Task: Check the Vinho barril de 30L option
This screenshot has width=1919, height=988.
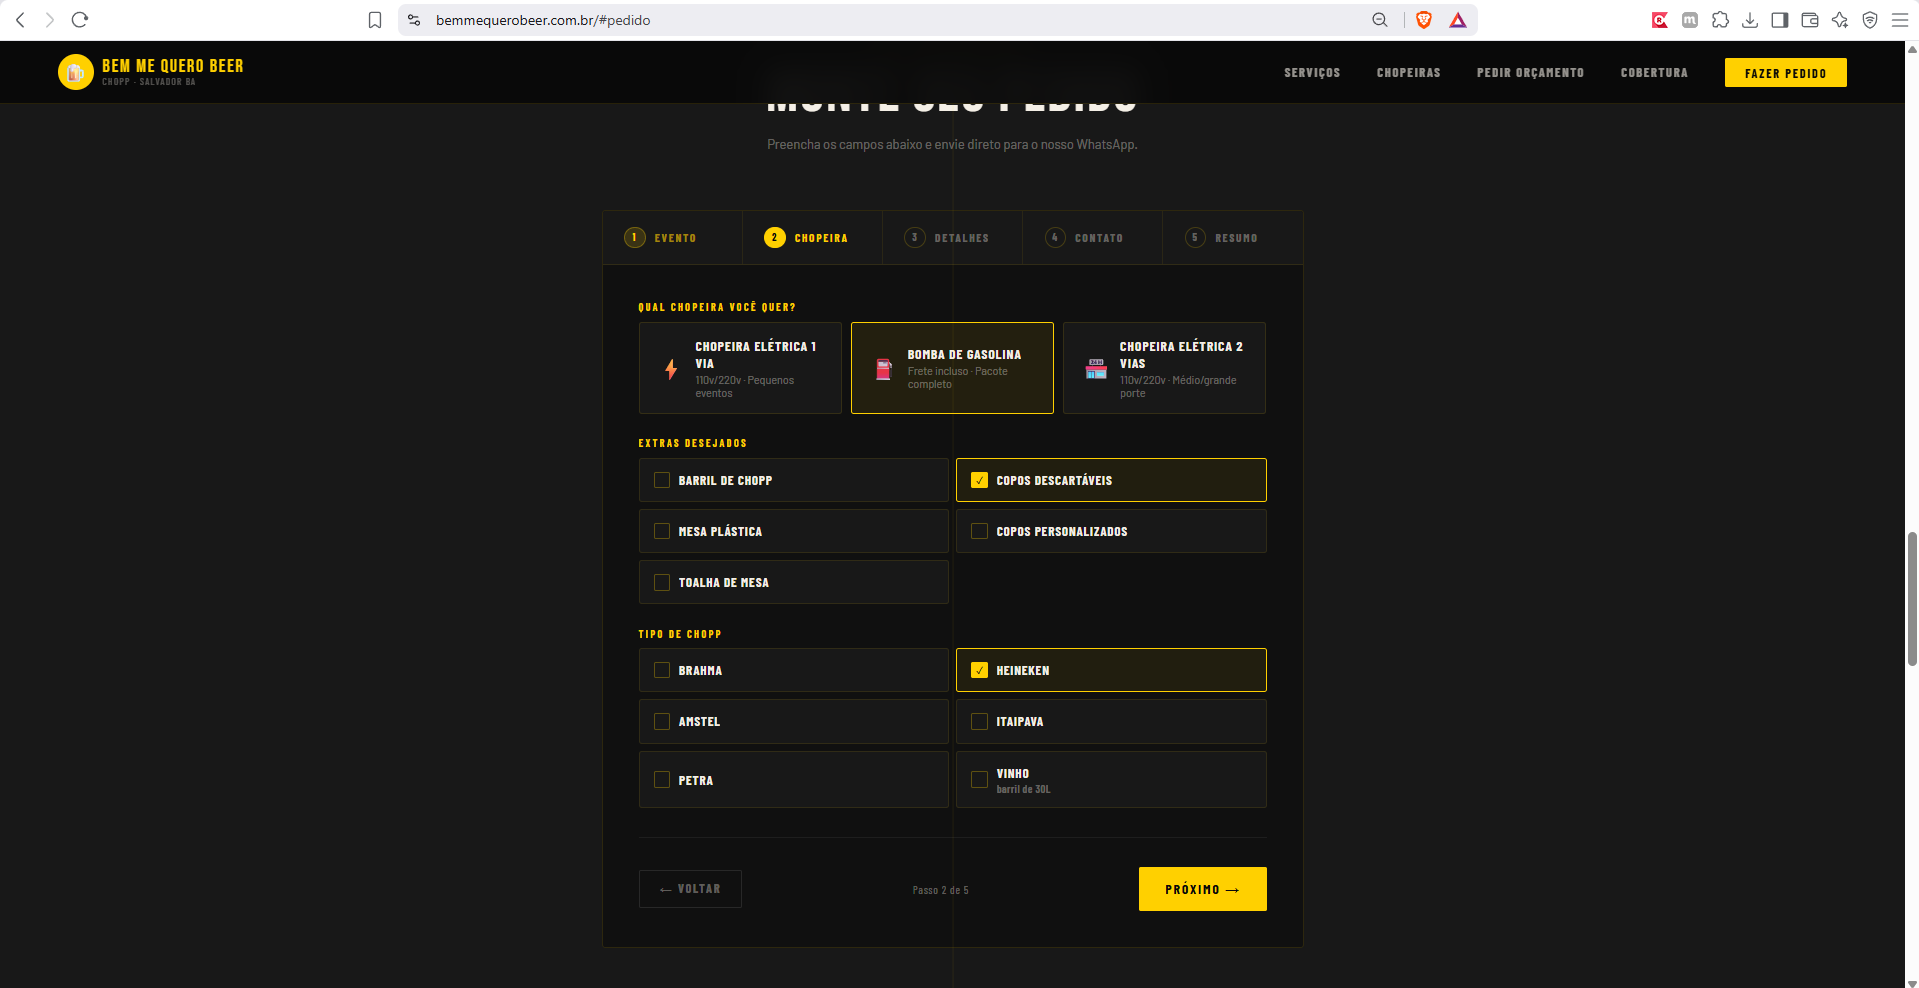Action: (x=1111, y=780)
